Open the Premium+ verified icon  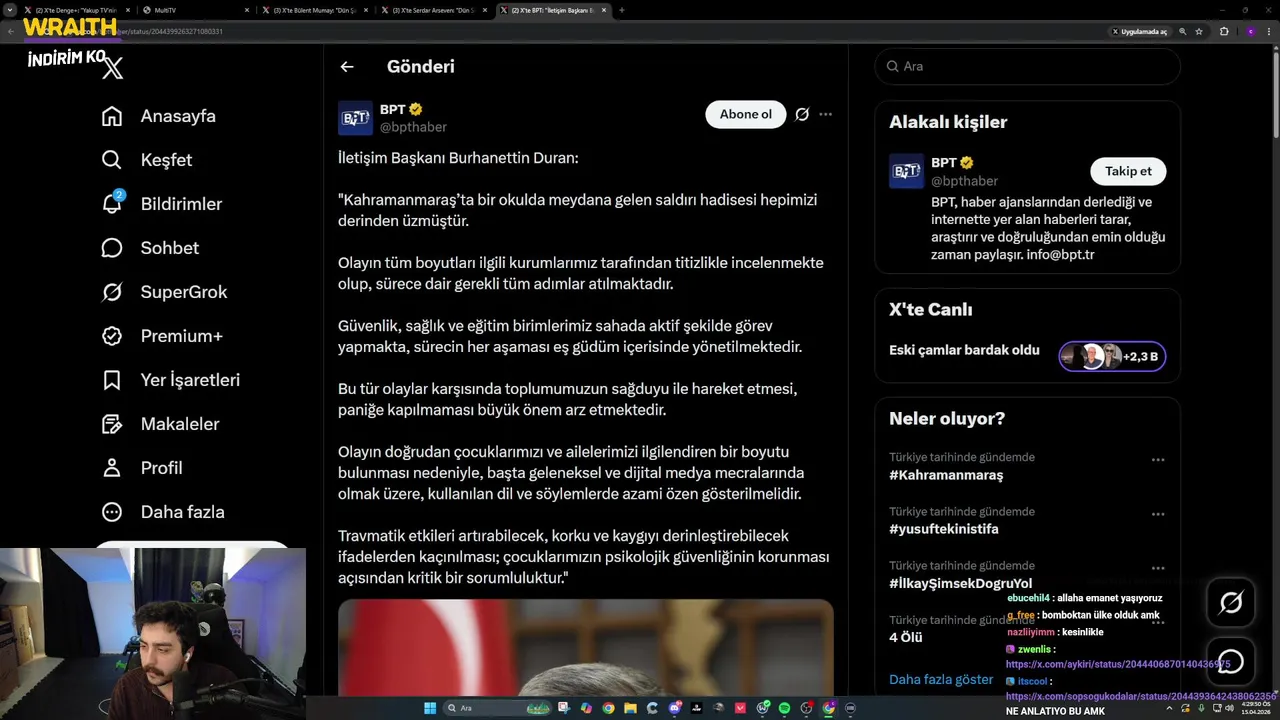tap(112, 336)
